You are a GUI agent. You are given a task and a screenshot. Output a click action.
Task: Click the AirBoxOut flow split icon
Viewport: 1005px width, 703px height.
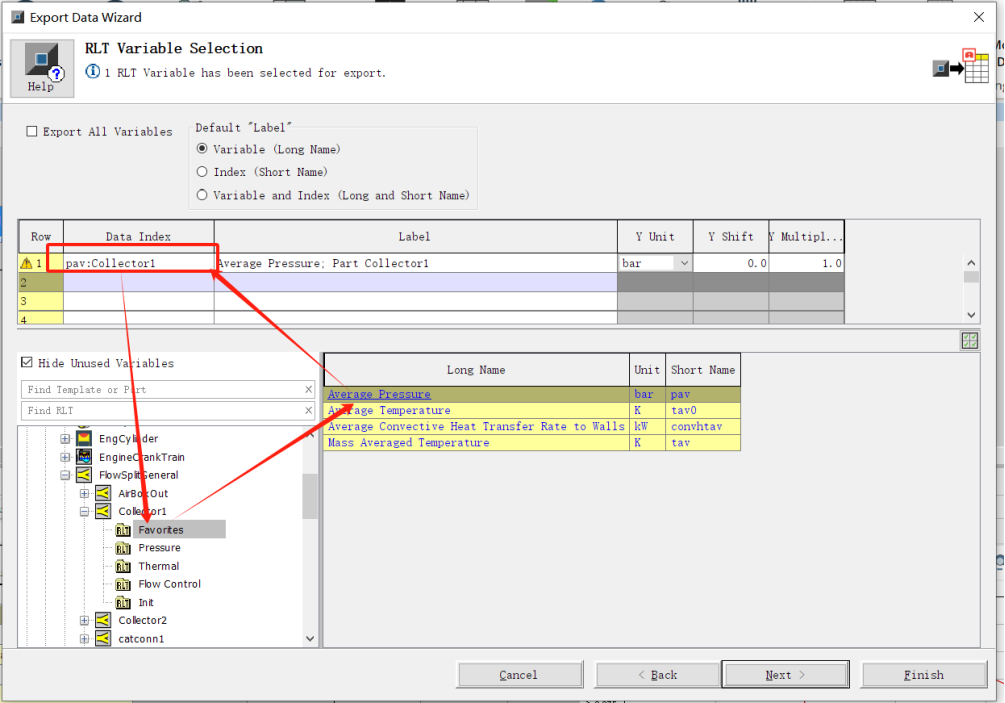pos(103,493)
